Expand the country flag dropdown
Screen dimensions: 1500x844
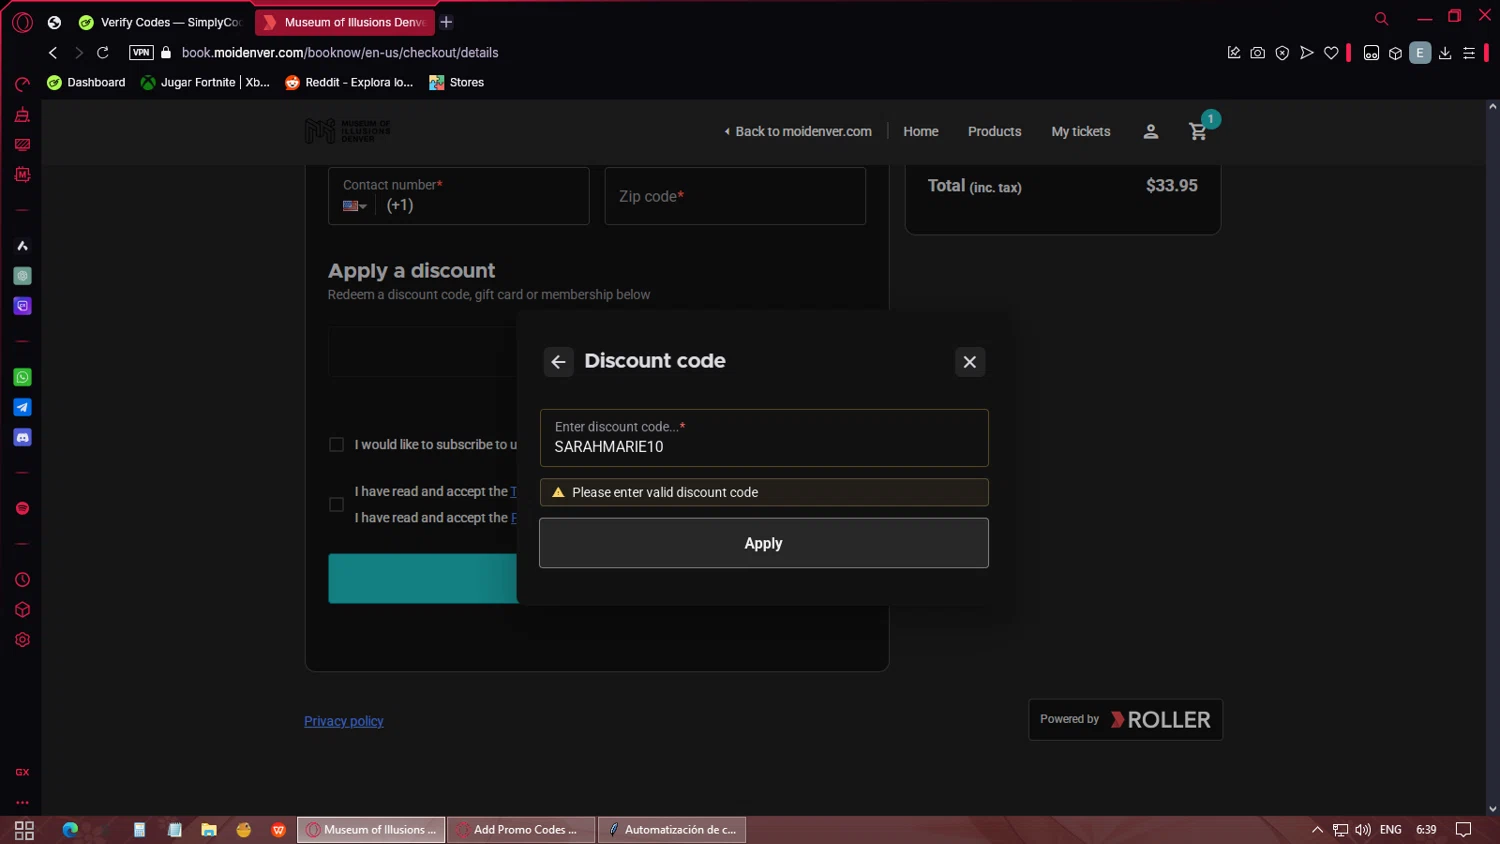click(x=355, y=206)
